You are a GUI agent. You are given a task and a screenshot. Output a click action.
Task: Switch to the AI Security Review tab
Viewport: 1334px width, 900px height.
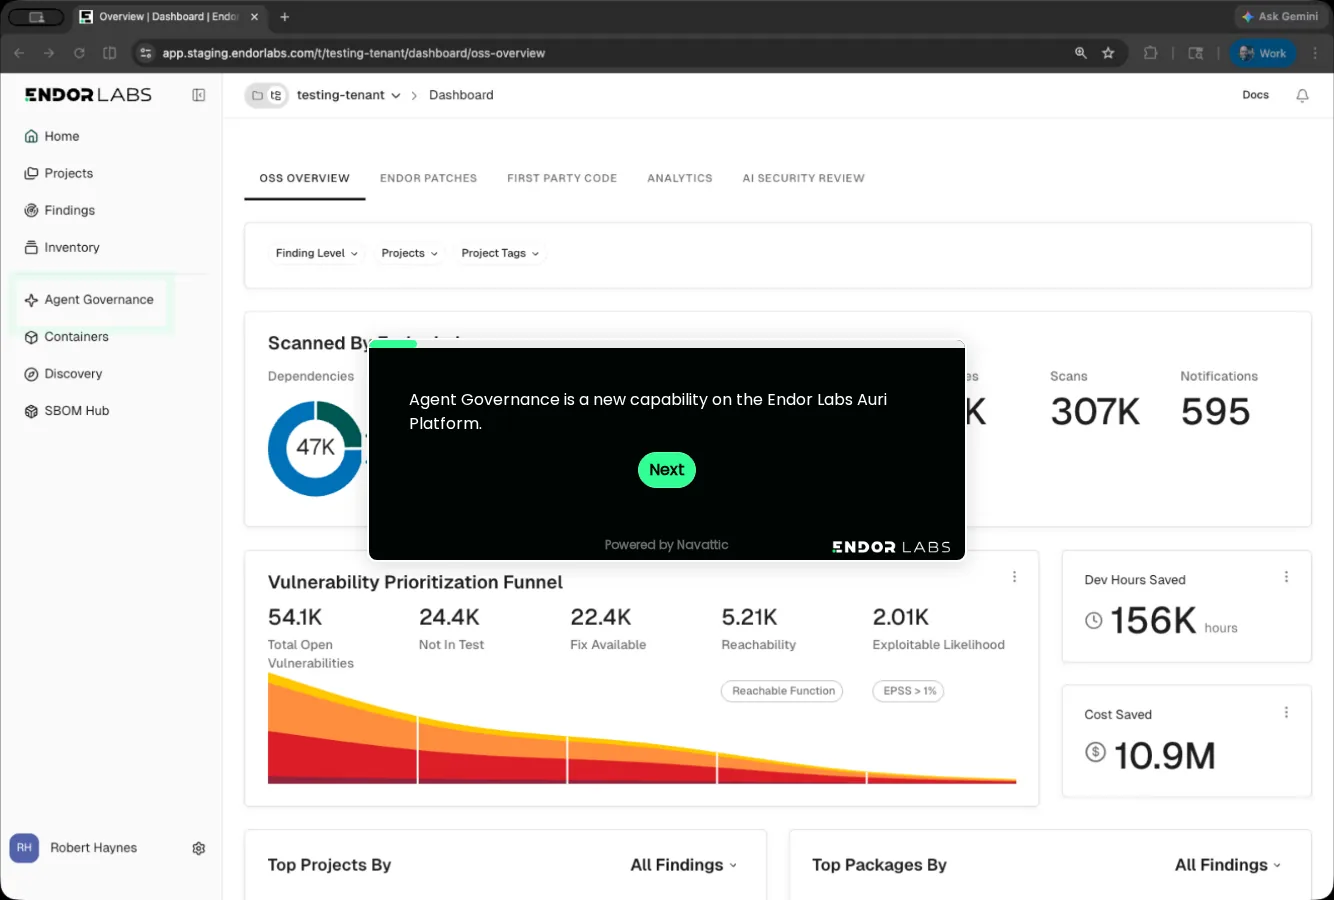[803, 178]
